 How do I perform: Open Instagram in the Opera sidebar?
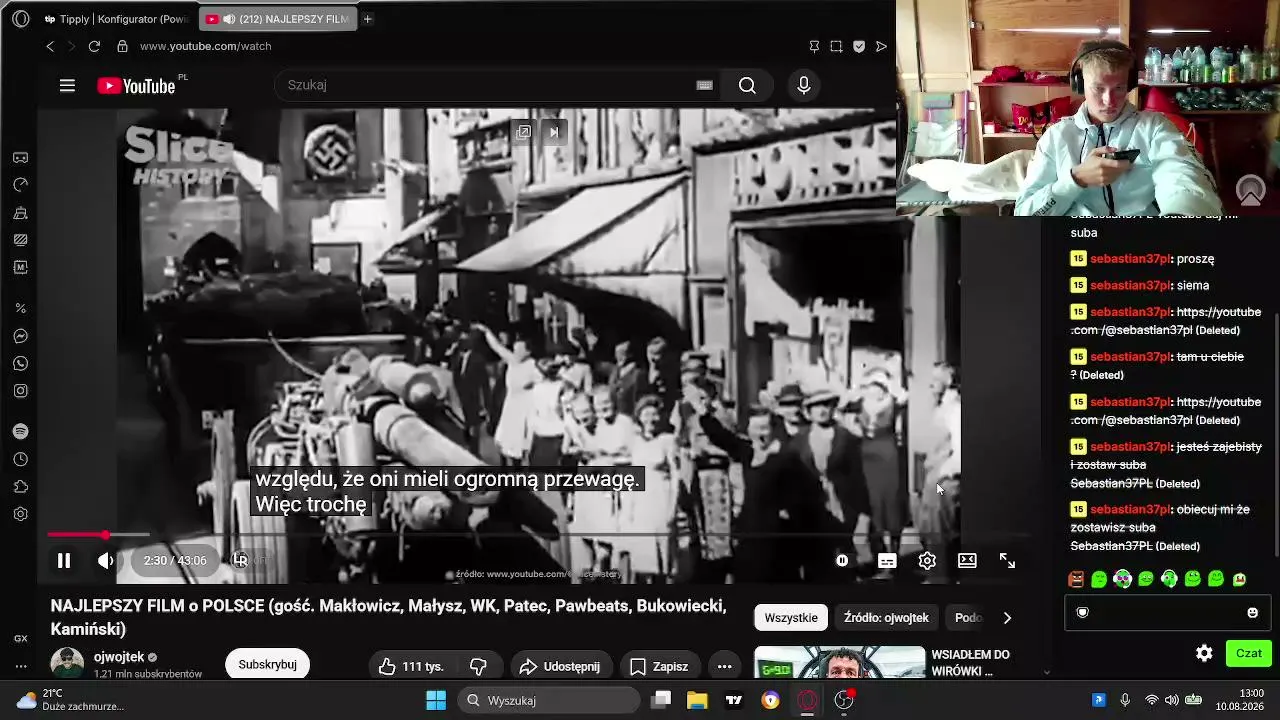(20, 391)
